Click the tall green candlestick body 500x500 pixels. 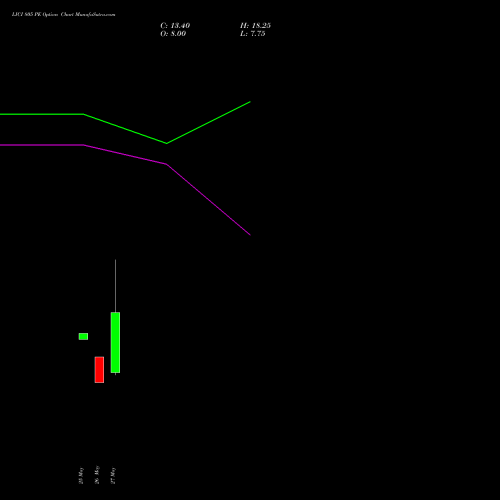[115, 342]
